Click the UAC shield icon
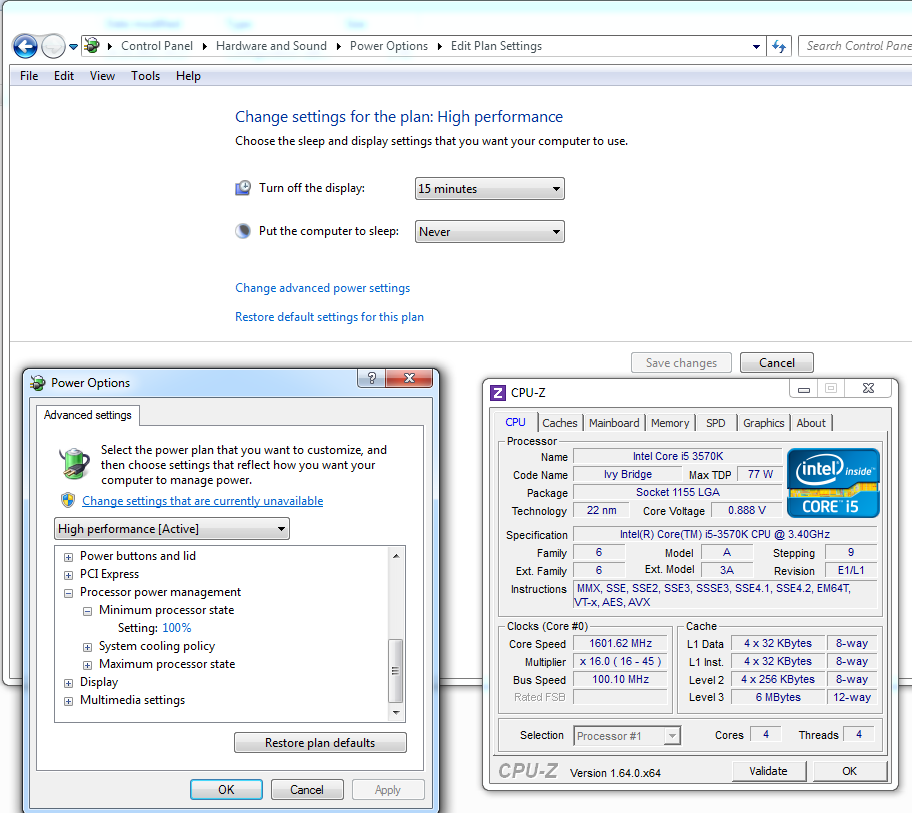The width and height of the screenshot is (912, 813). (x=68, y=500)
